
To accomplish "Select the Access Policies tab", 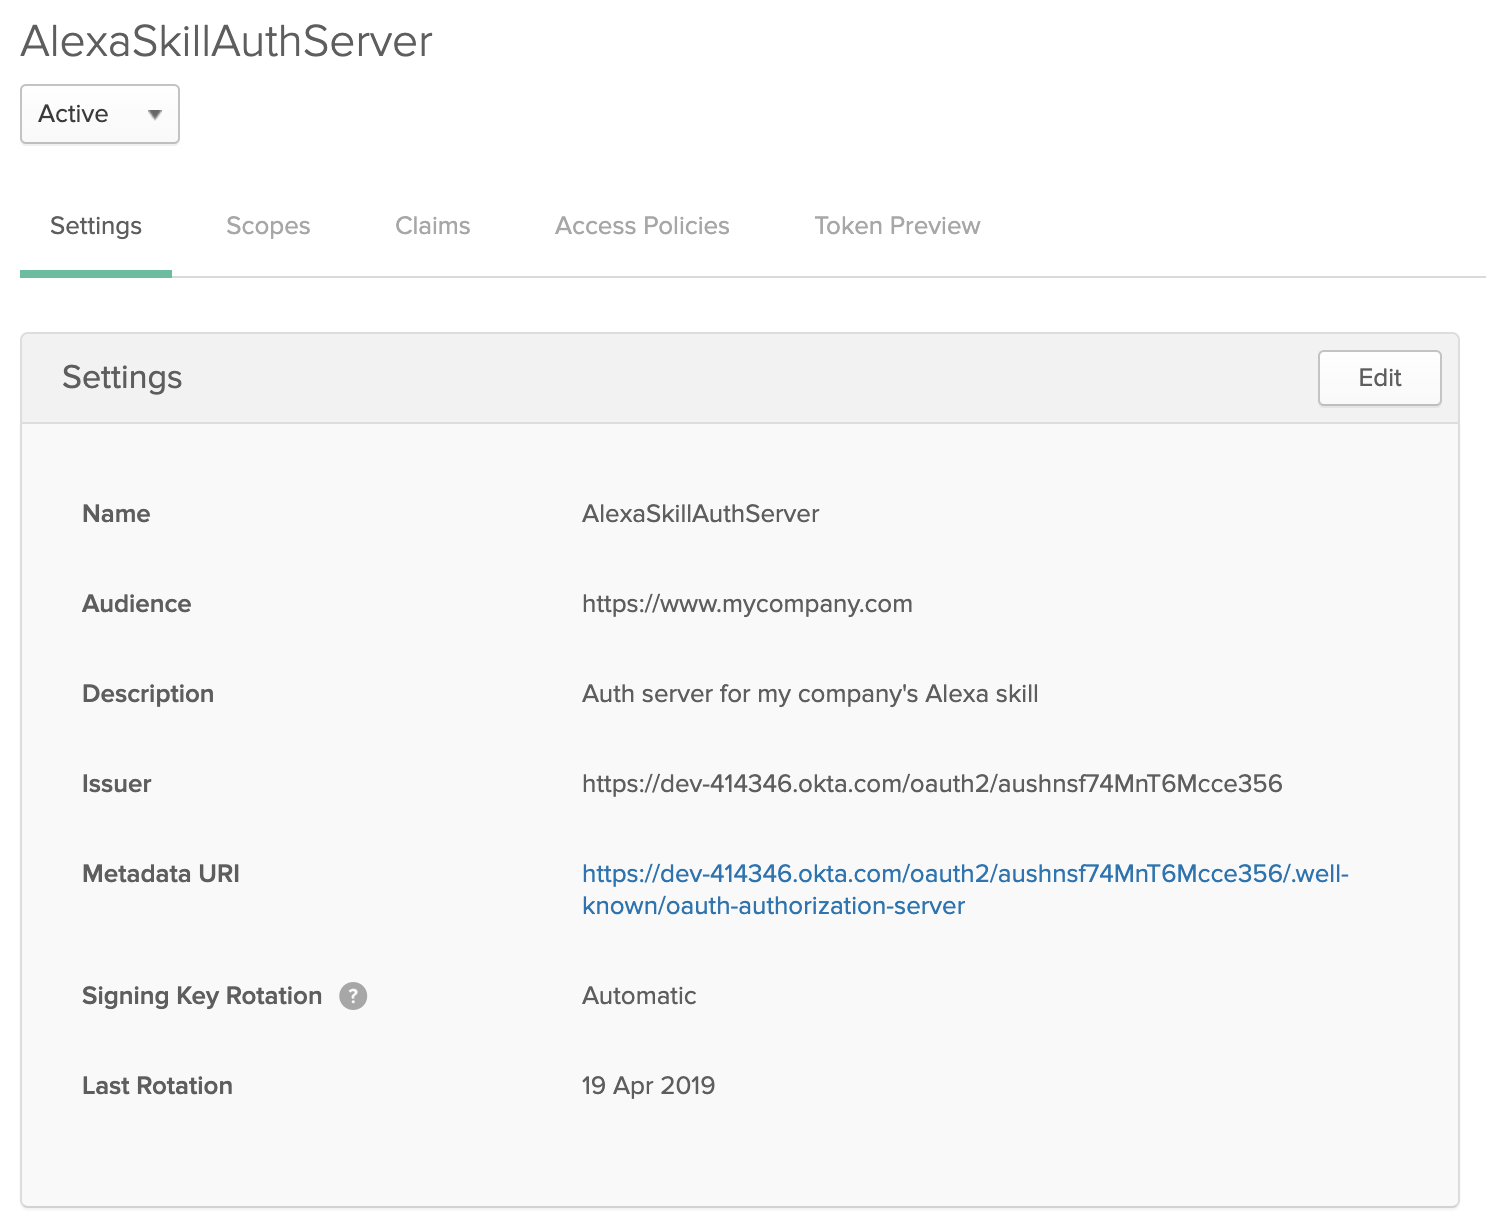I will 642,226.
